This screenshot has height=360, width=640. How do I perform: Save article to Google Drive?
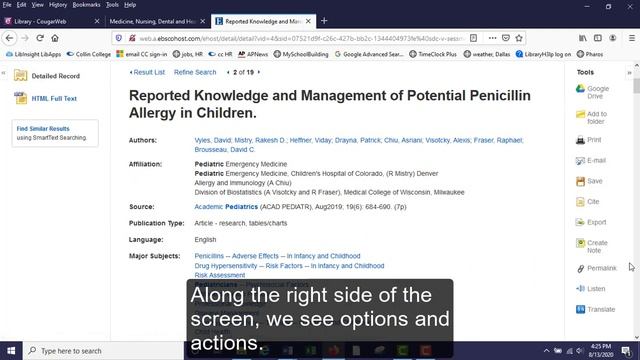coord(593,92)
